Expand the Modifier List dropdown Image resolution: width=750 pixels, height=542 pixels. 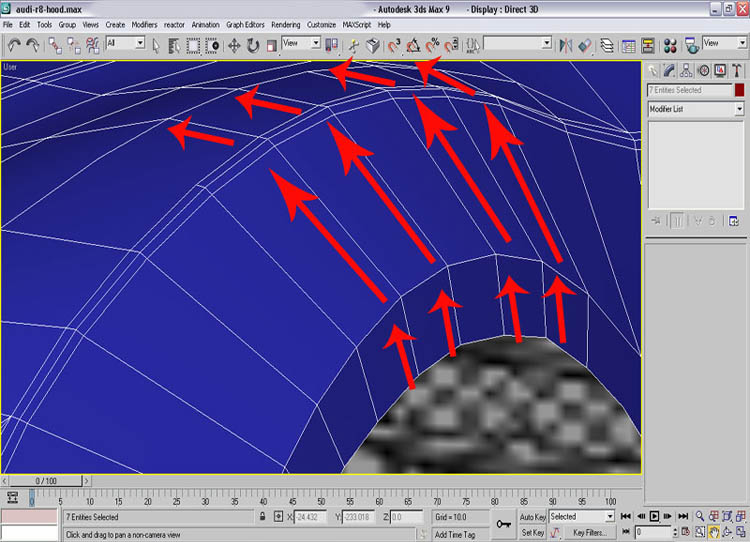point(739,108)
